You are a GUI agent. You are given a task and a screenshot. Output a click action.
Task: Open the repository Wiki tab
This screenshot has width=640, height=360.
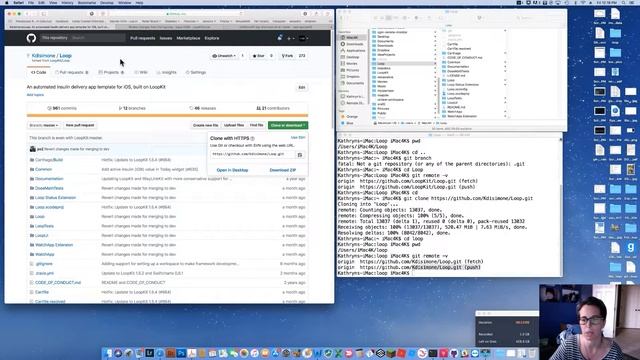tap(141, 72)
